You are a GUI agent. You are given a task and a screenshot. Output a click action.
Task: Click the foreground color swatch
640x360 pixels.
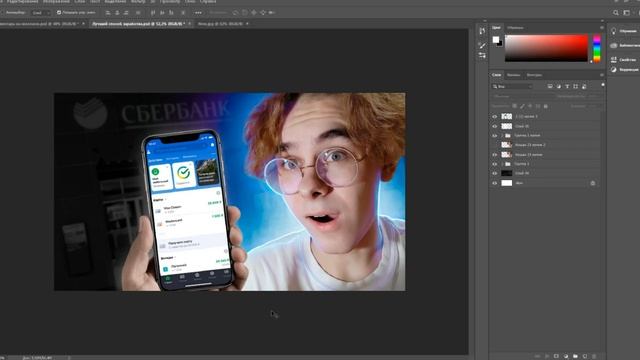(x=496, y=40)
